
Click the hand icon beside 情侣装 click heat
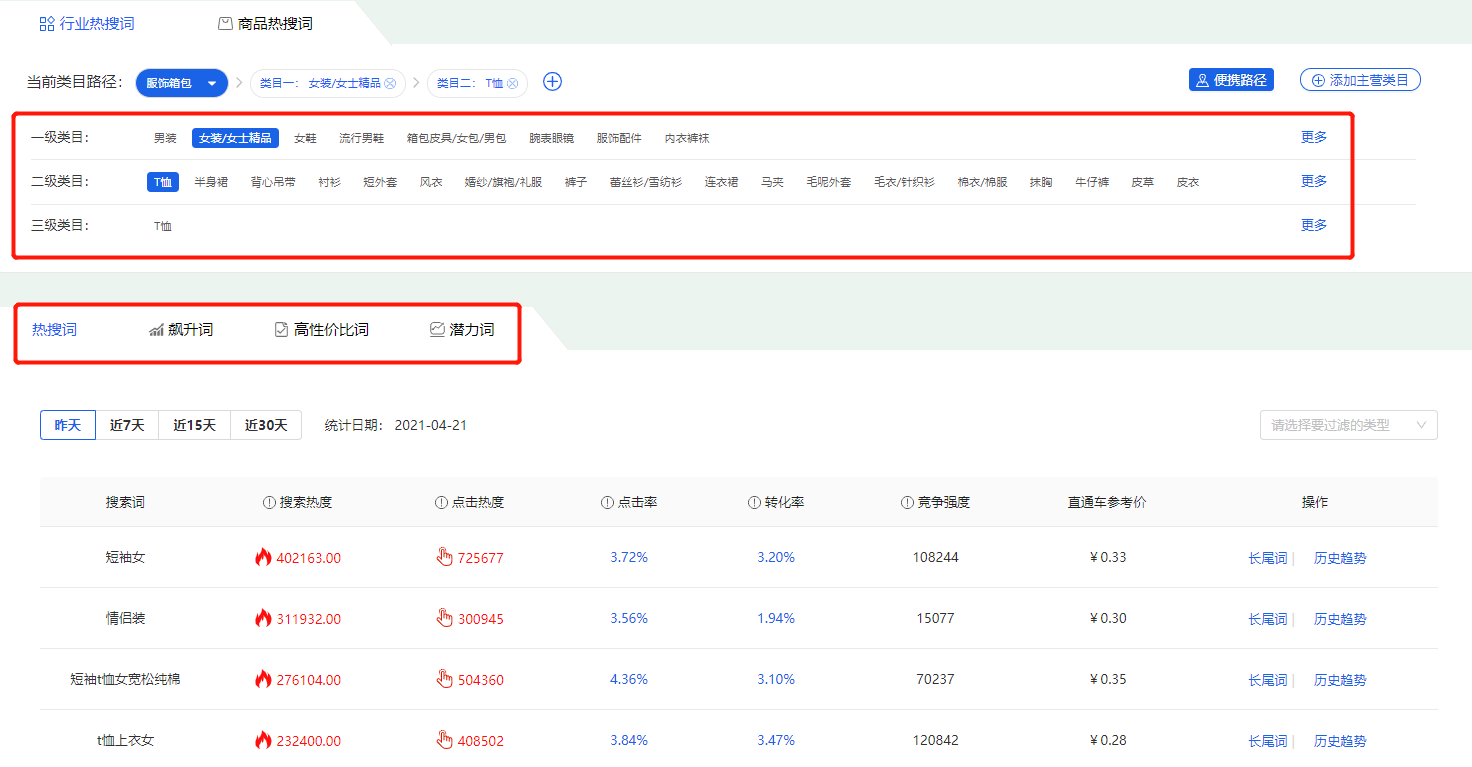point(444,618)
